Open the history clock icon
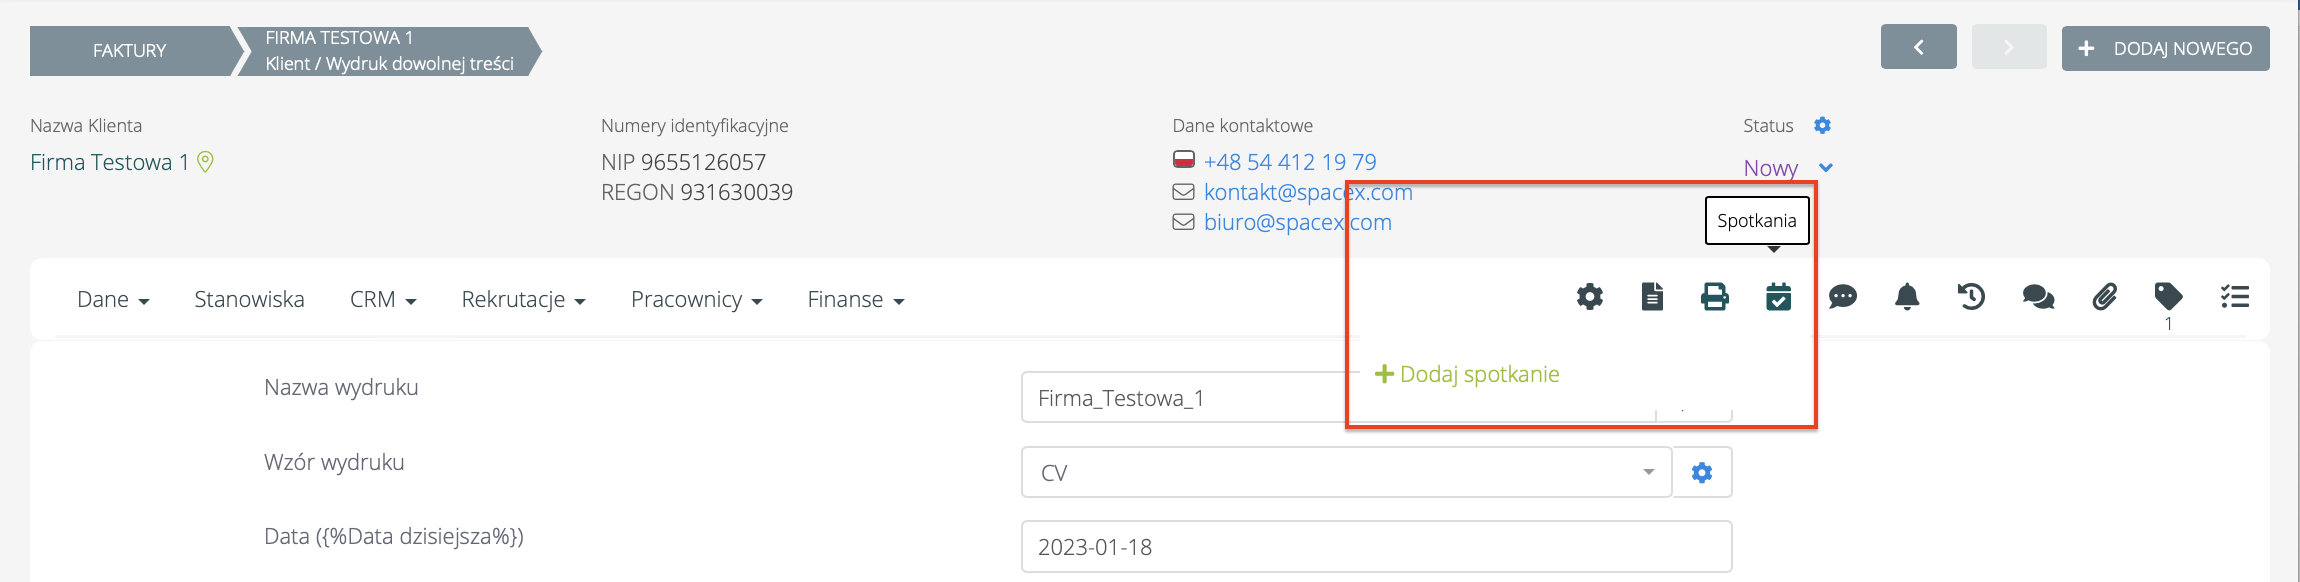 (x=1971, y=297)
